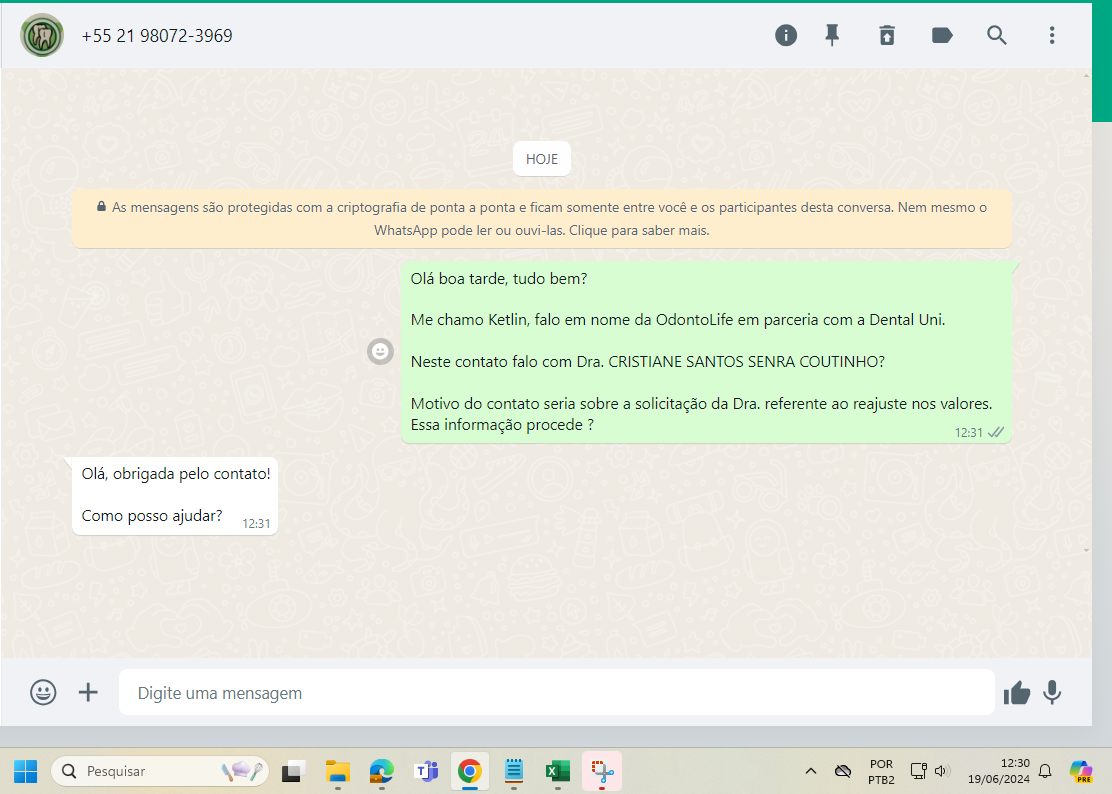This screenshot has width=1112, height=794.
Task: Click the double check read receipt icon
Action: tap(996, 432)
